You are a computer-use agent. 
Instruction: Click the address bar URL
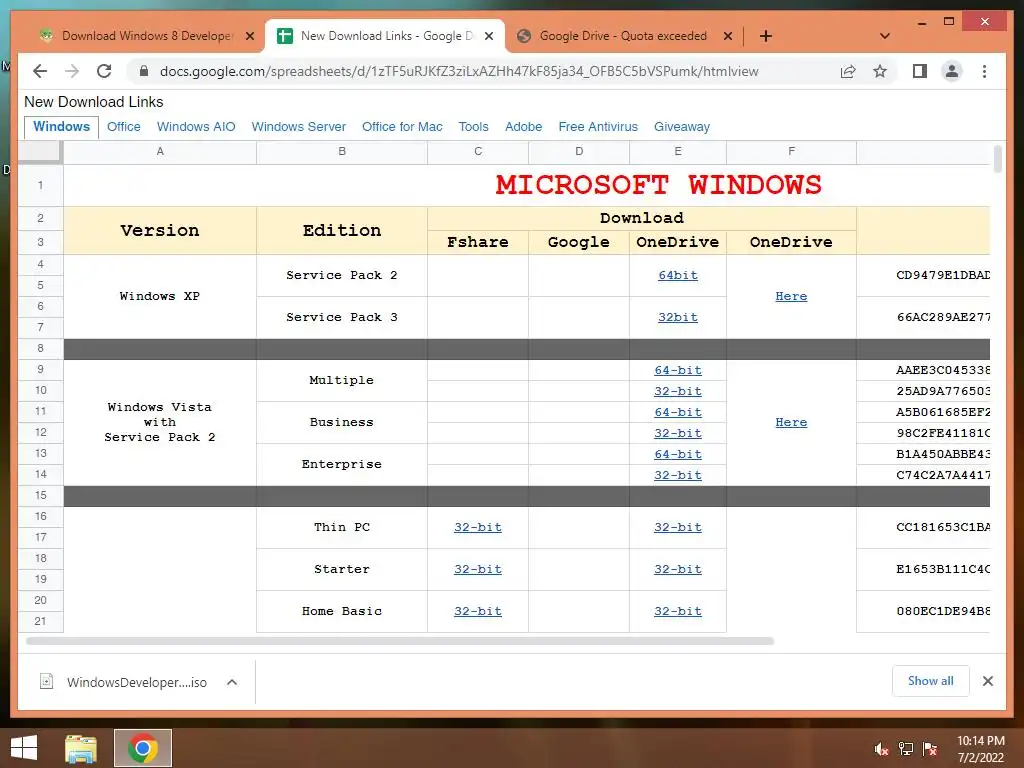(459, 71)
